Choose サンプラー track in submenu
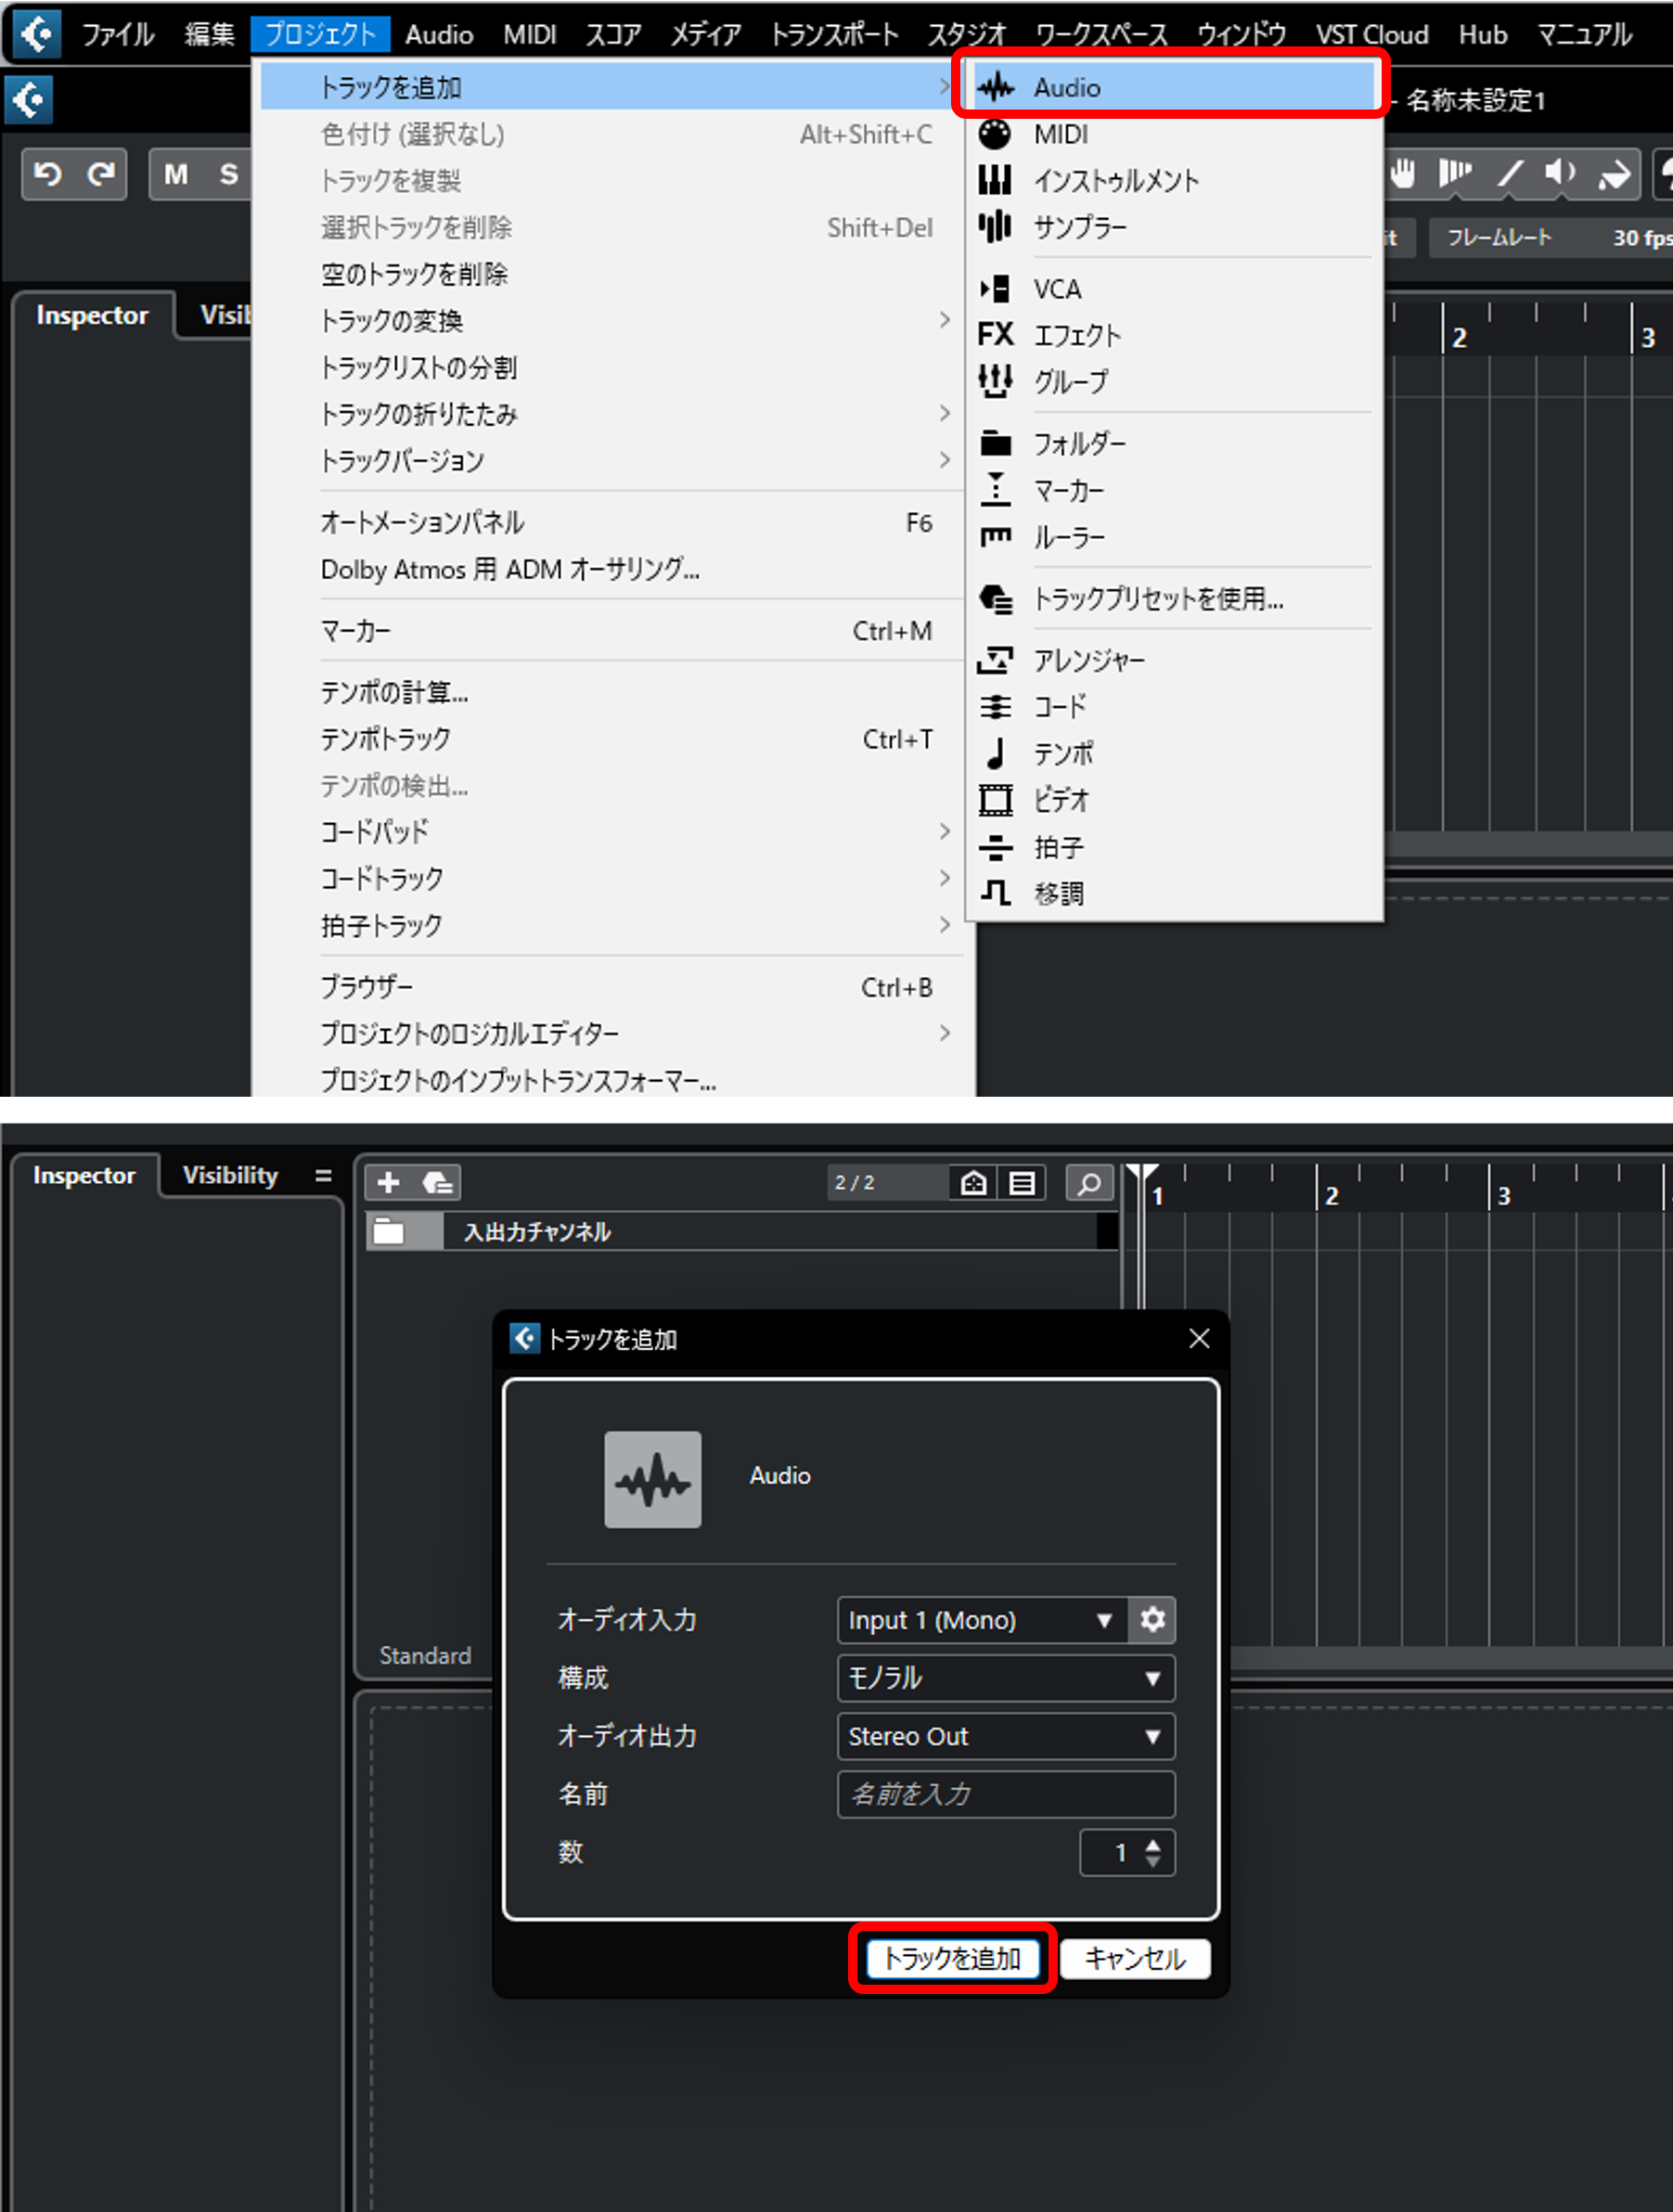Viewport: 1673px width, 2212px height. pyautogui.click(x=1172, y=227)
